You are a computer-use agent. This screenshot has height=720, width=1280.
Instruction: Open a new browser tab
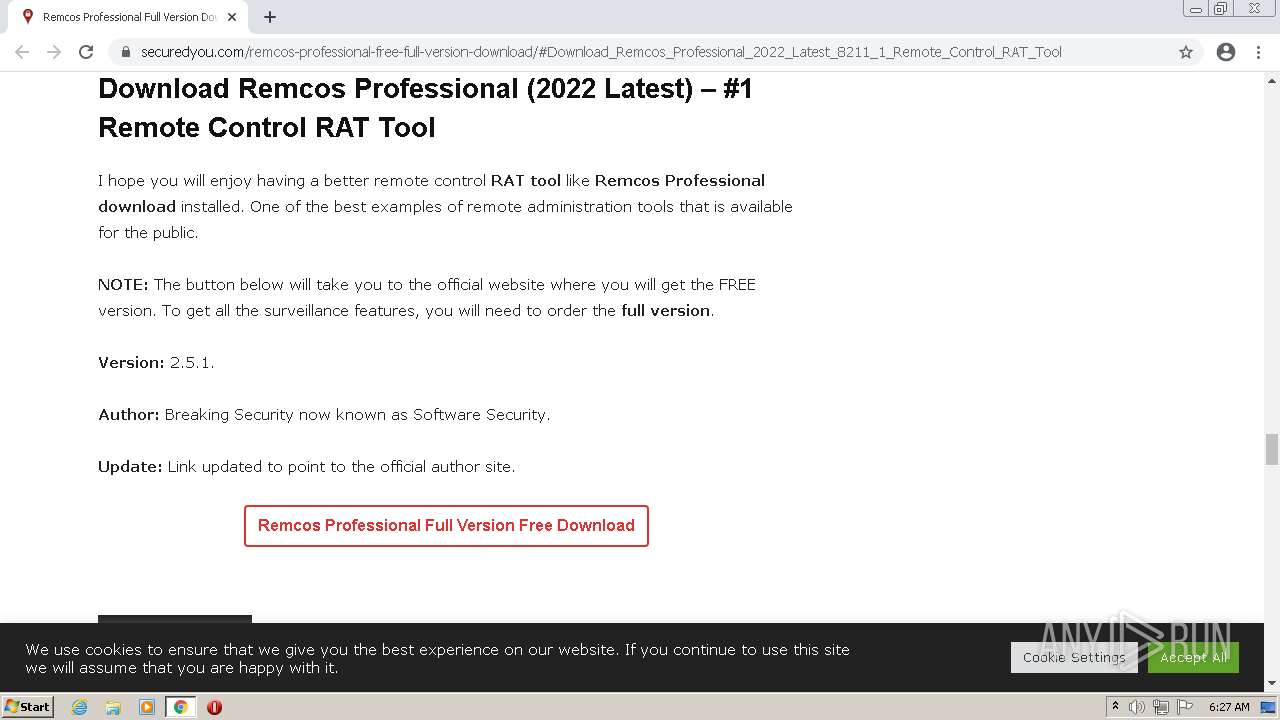[x=270, y=17]
